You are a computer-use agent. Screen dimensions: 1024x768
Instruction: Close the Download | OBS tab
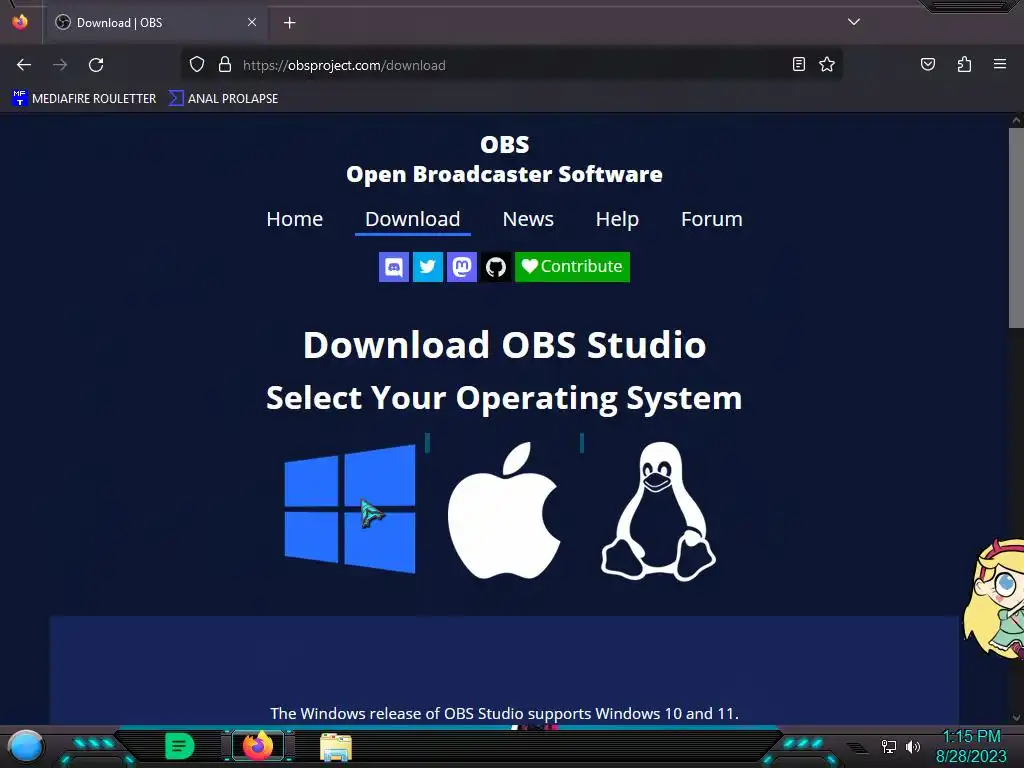tap(252, 22)
